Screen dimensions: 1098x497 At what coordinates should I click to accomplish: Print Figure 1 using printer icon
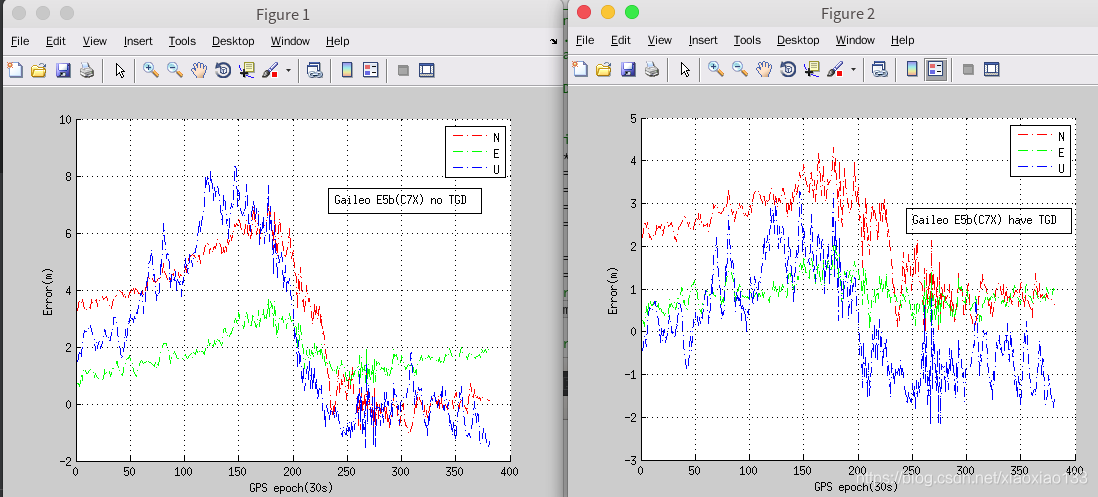[x=86, y=69]
